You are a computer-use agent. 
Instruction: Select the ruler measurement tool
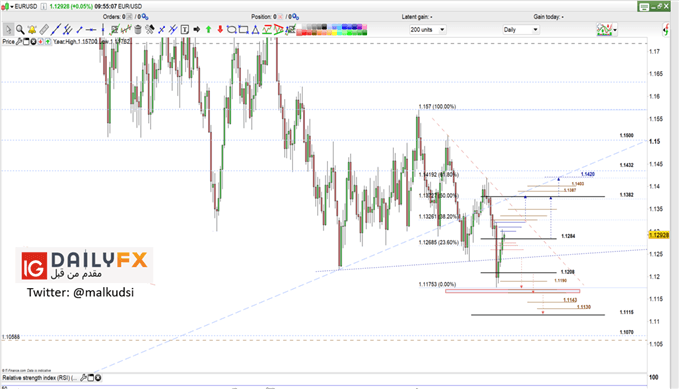(x=44, y=30)
